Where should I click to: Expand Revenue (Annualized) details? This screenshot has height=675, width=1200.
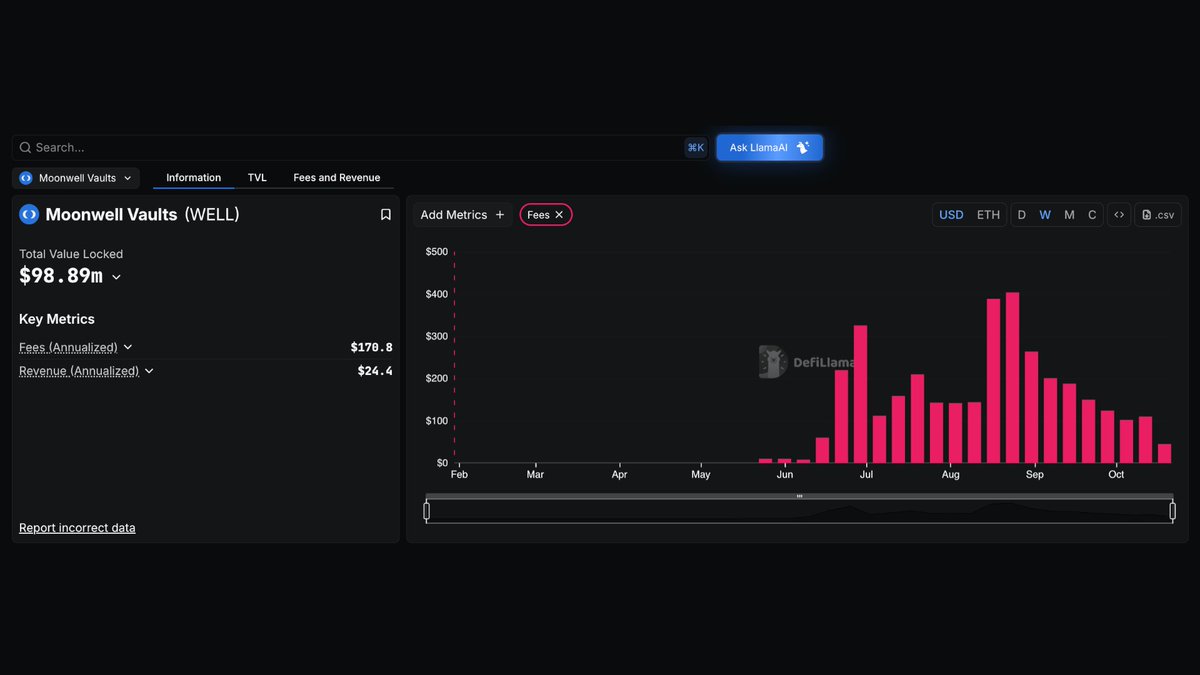coord(149,371)
